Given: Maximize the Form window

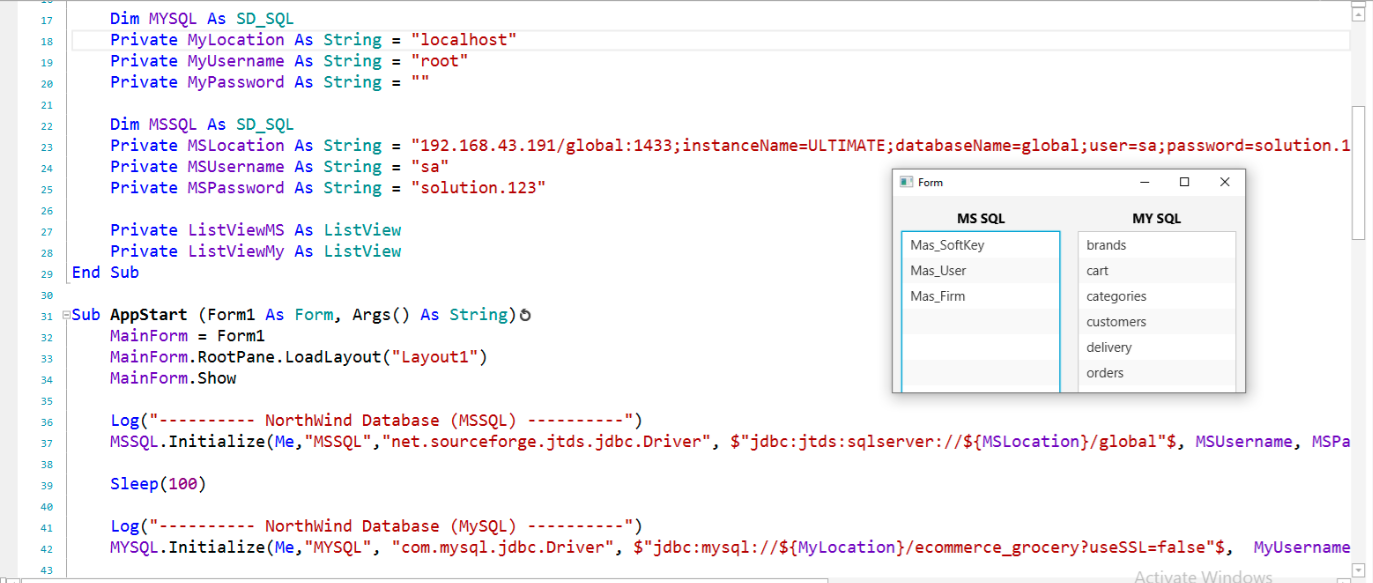Looking at the screenshot, I should pos(1185,182).
